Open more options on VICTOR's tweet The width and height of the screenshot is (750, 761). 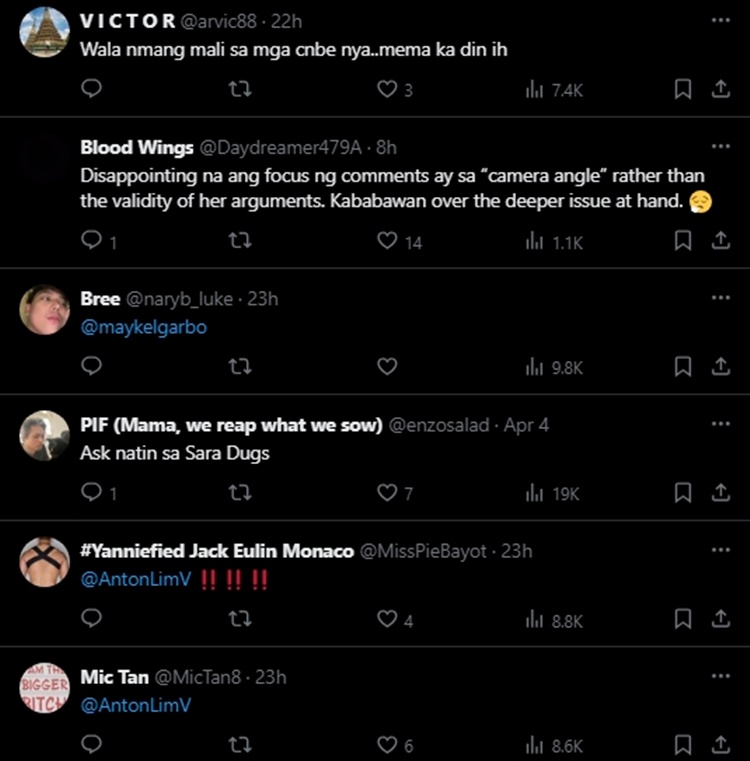pyautogui.click(x=720, y=20)
